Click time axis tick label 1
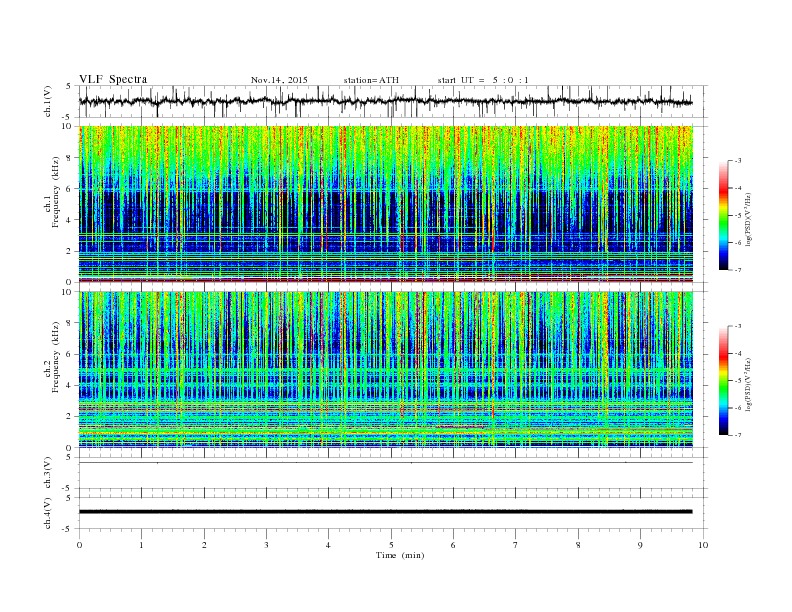Viewport: 792px width, 612px height. pos(141,545)
